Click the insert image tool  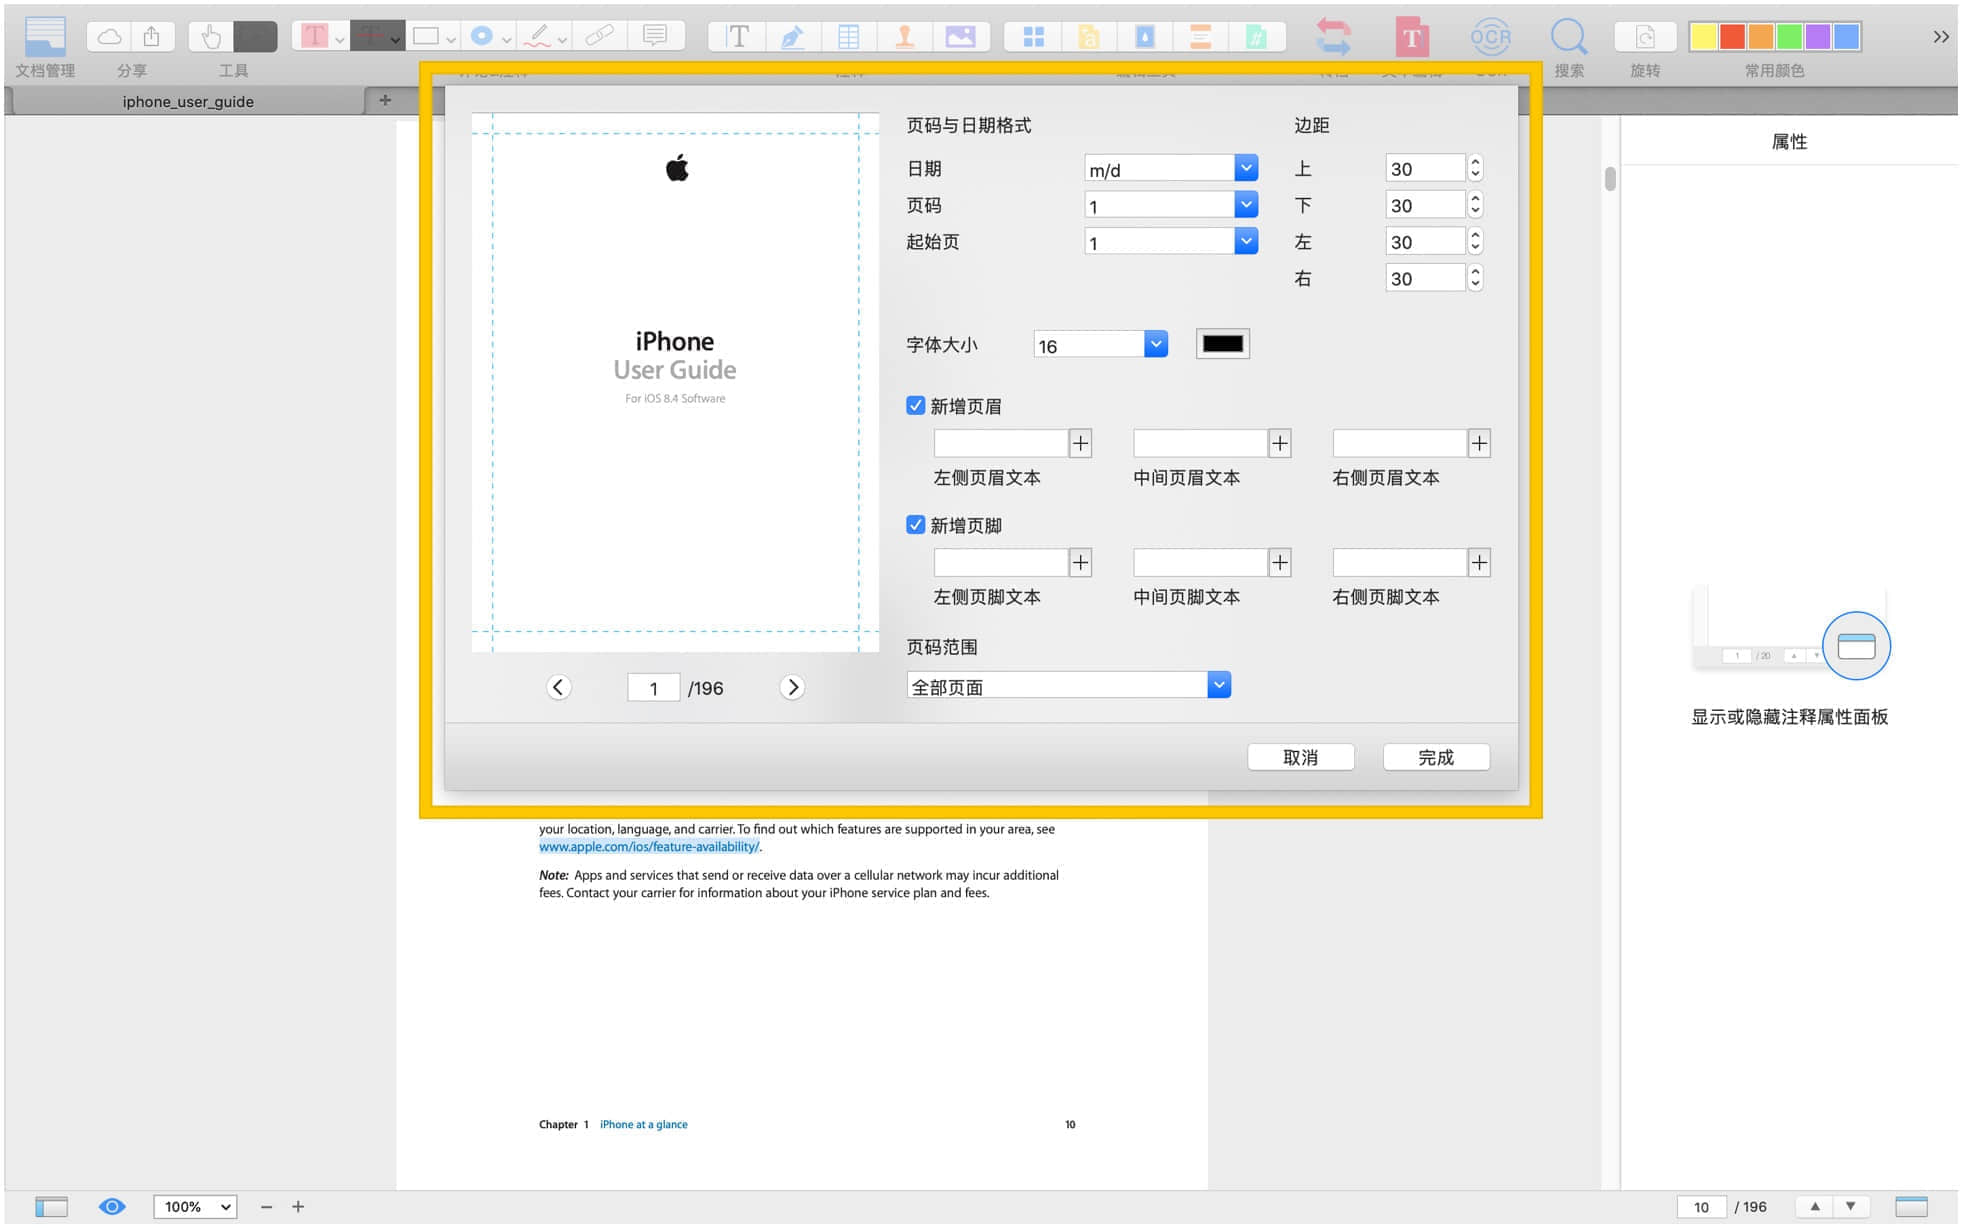(960, 36)
